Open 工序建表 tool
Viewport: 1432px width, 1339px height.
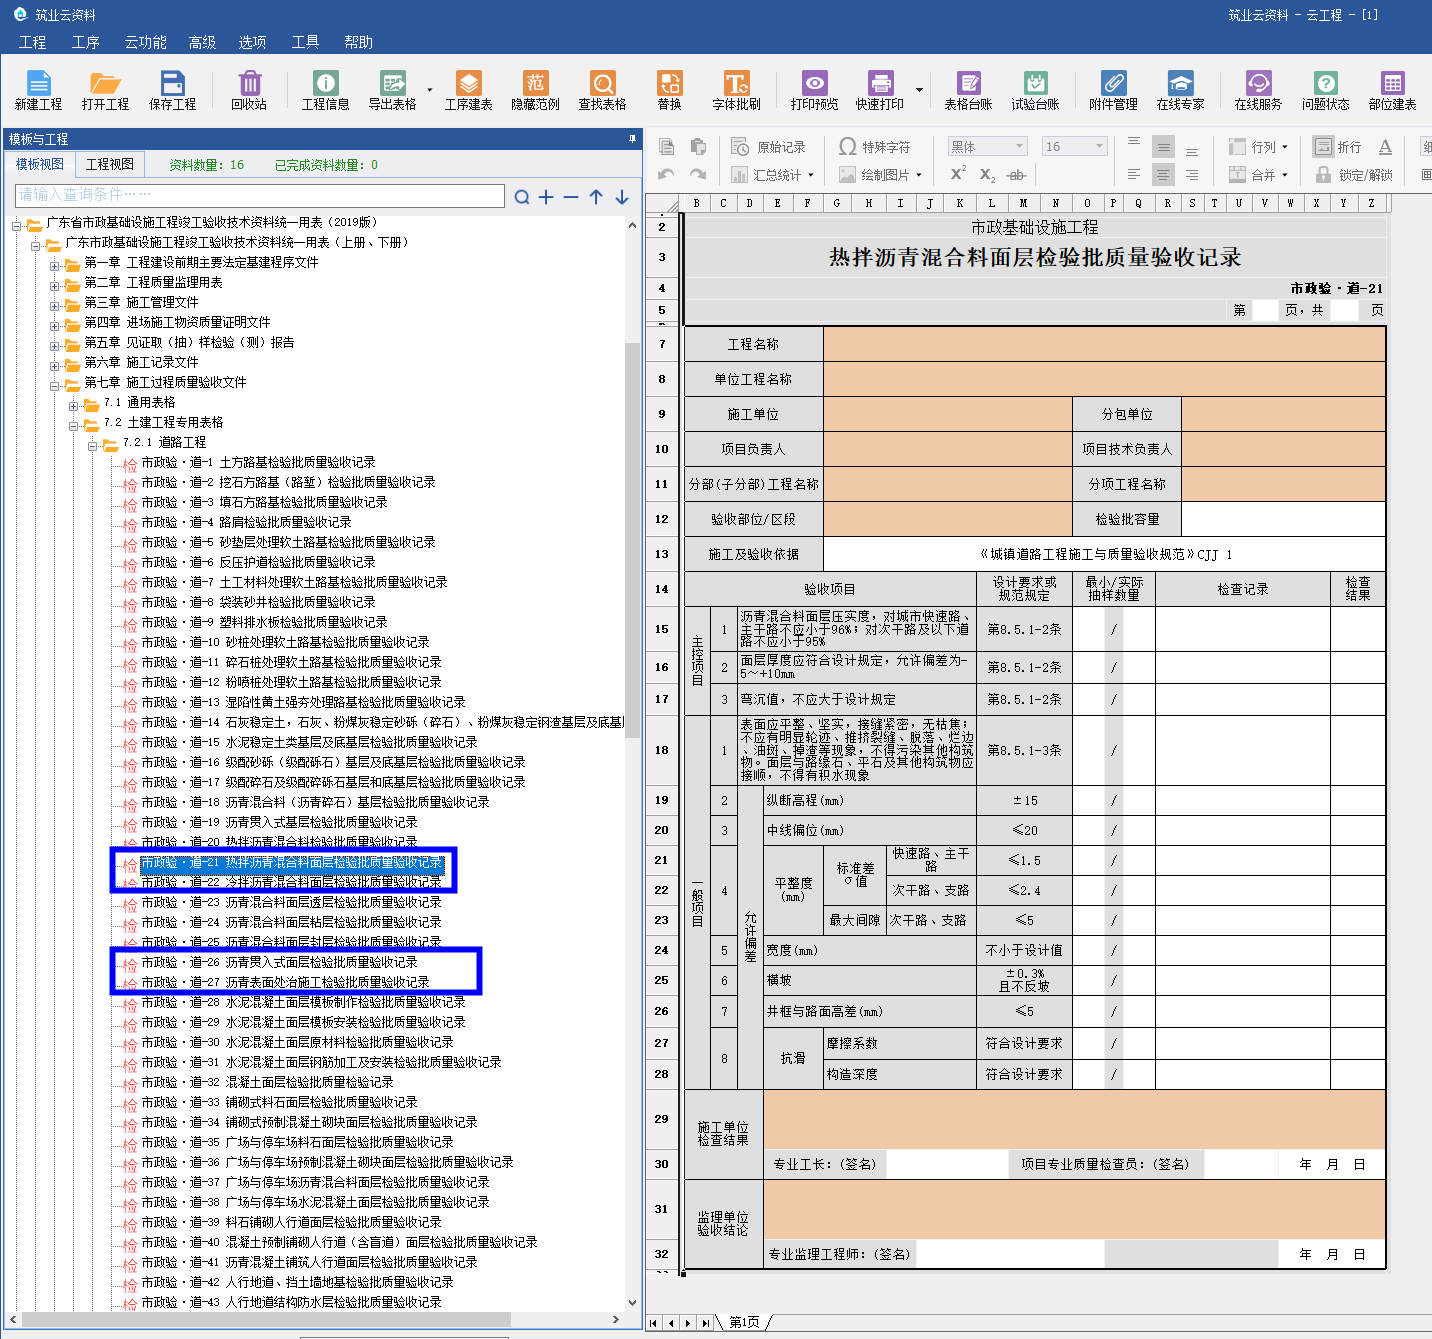point(468,90)
